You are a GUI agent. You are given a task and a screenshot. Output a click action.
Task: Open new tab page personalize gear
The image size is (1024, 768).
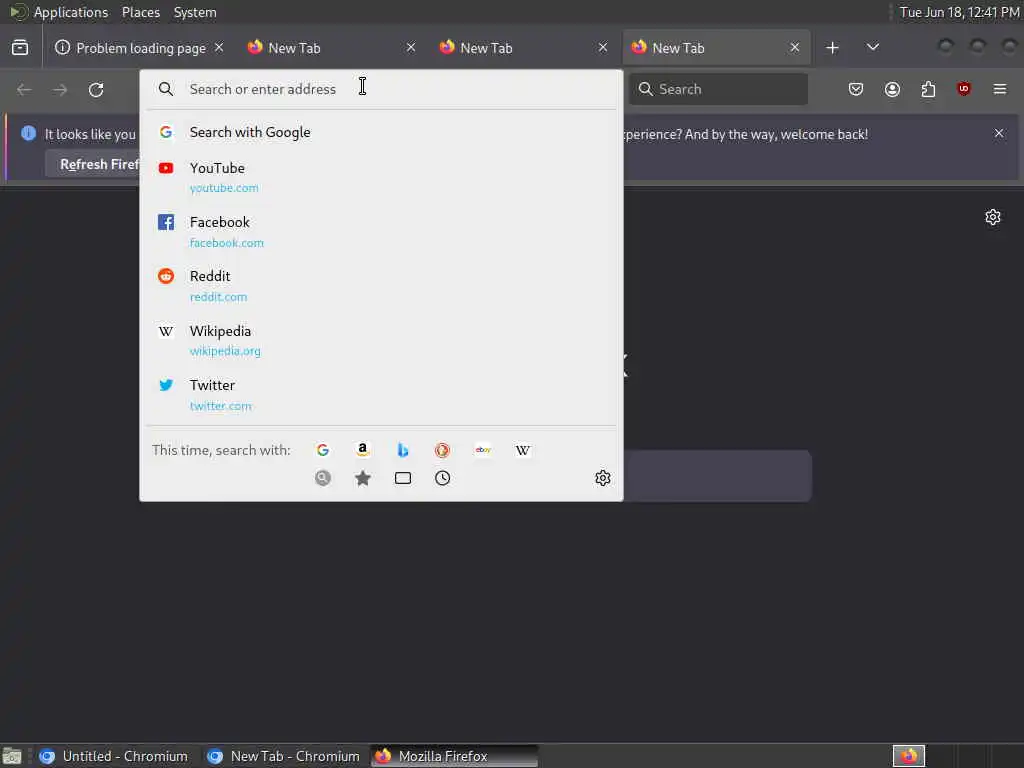[x=993, y=217]
